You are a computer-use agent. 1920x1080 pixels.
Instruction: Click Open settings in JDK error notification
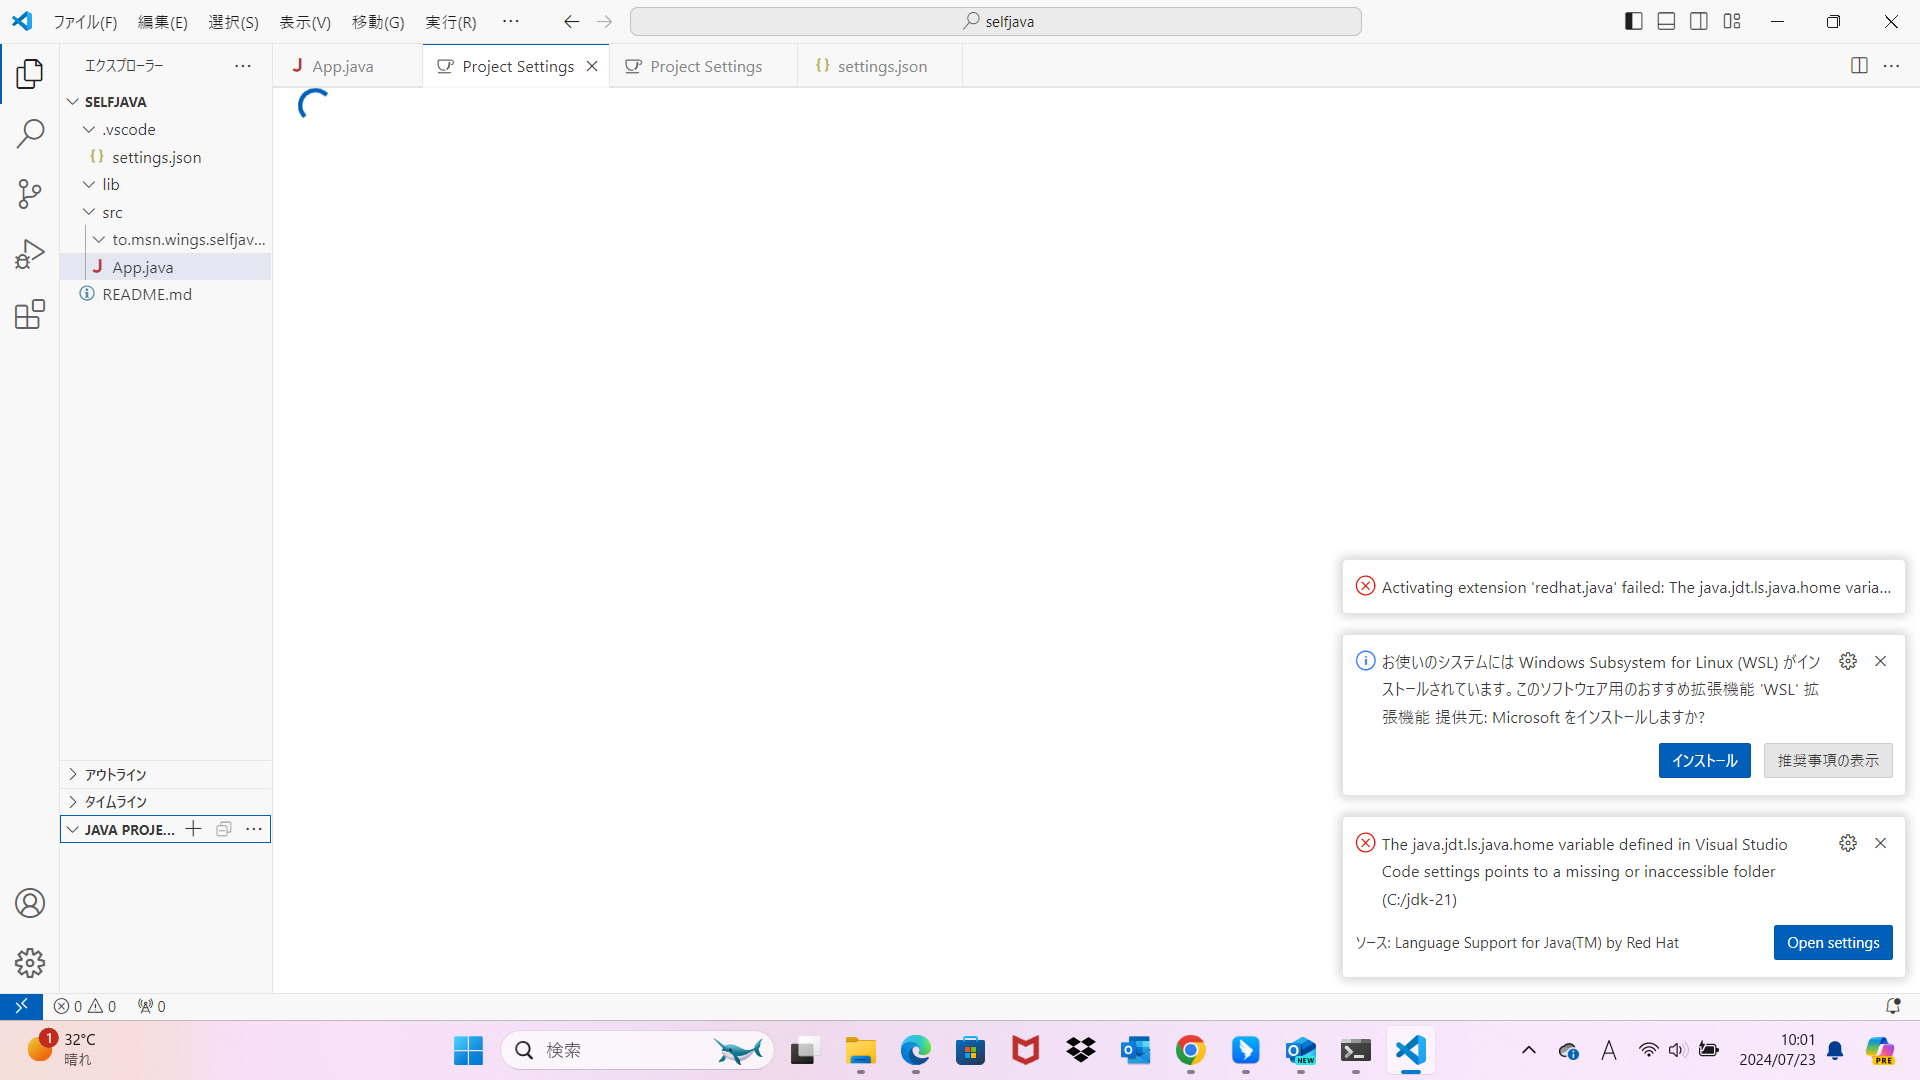(1833, 942)
